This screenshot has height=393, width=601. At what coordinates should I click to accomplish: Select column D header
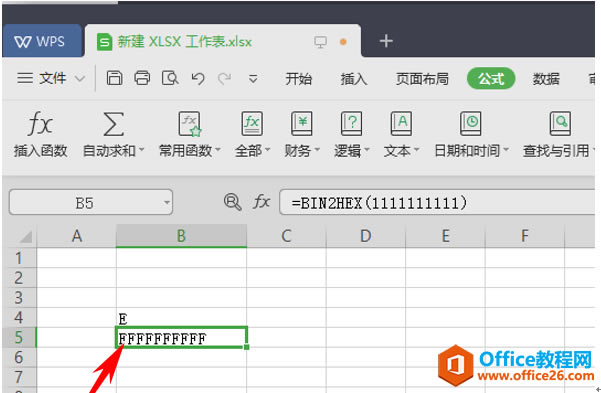pos(366,236)
